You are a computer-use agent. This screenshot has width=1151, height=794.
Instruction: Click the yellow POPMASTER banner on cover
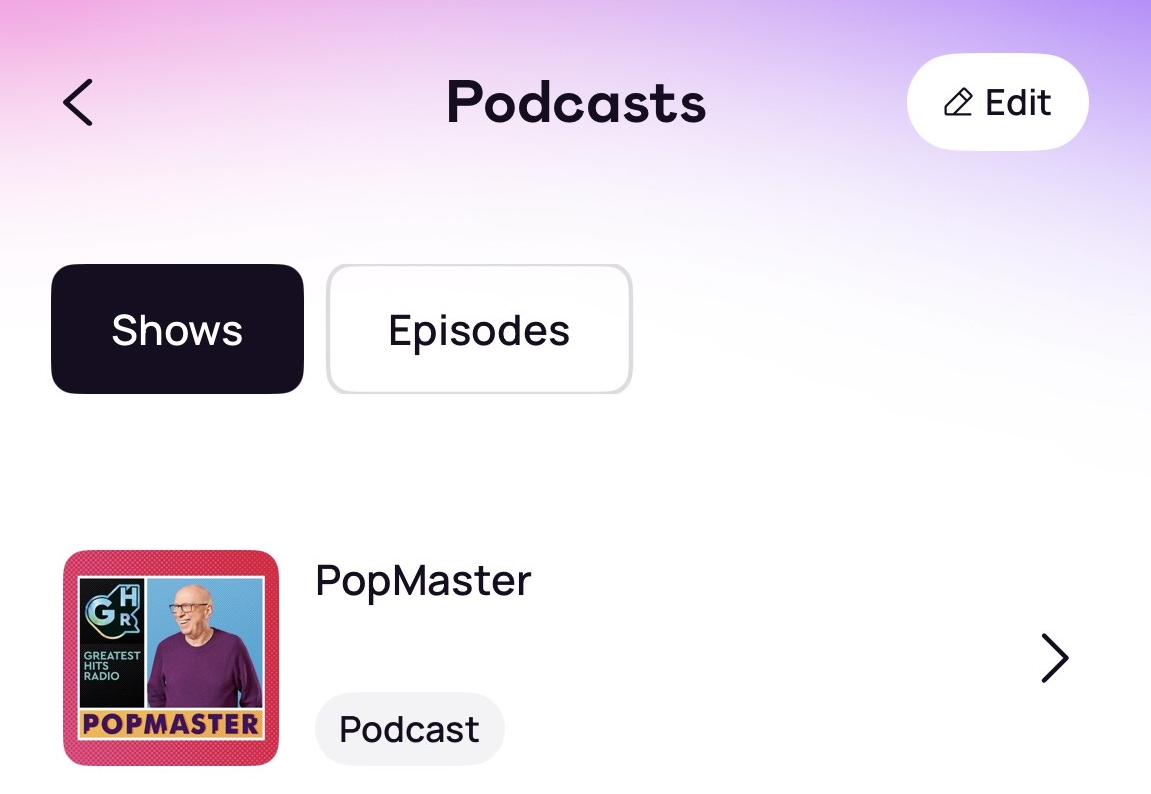pos(171,724)
